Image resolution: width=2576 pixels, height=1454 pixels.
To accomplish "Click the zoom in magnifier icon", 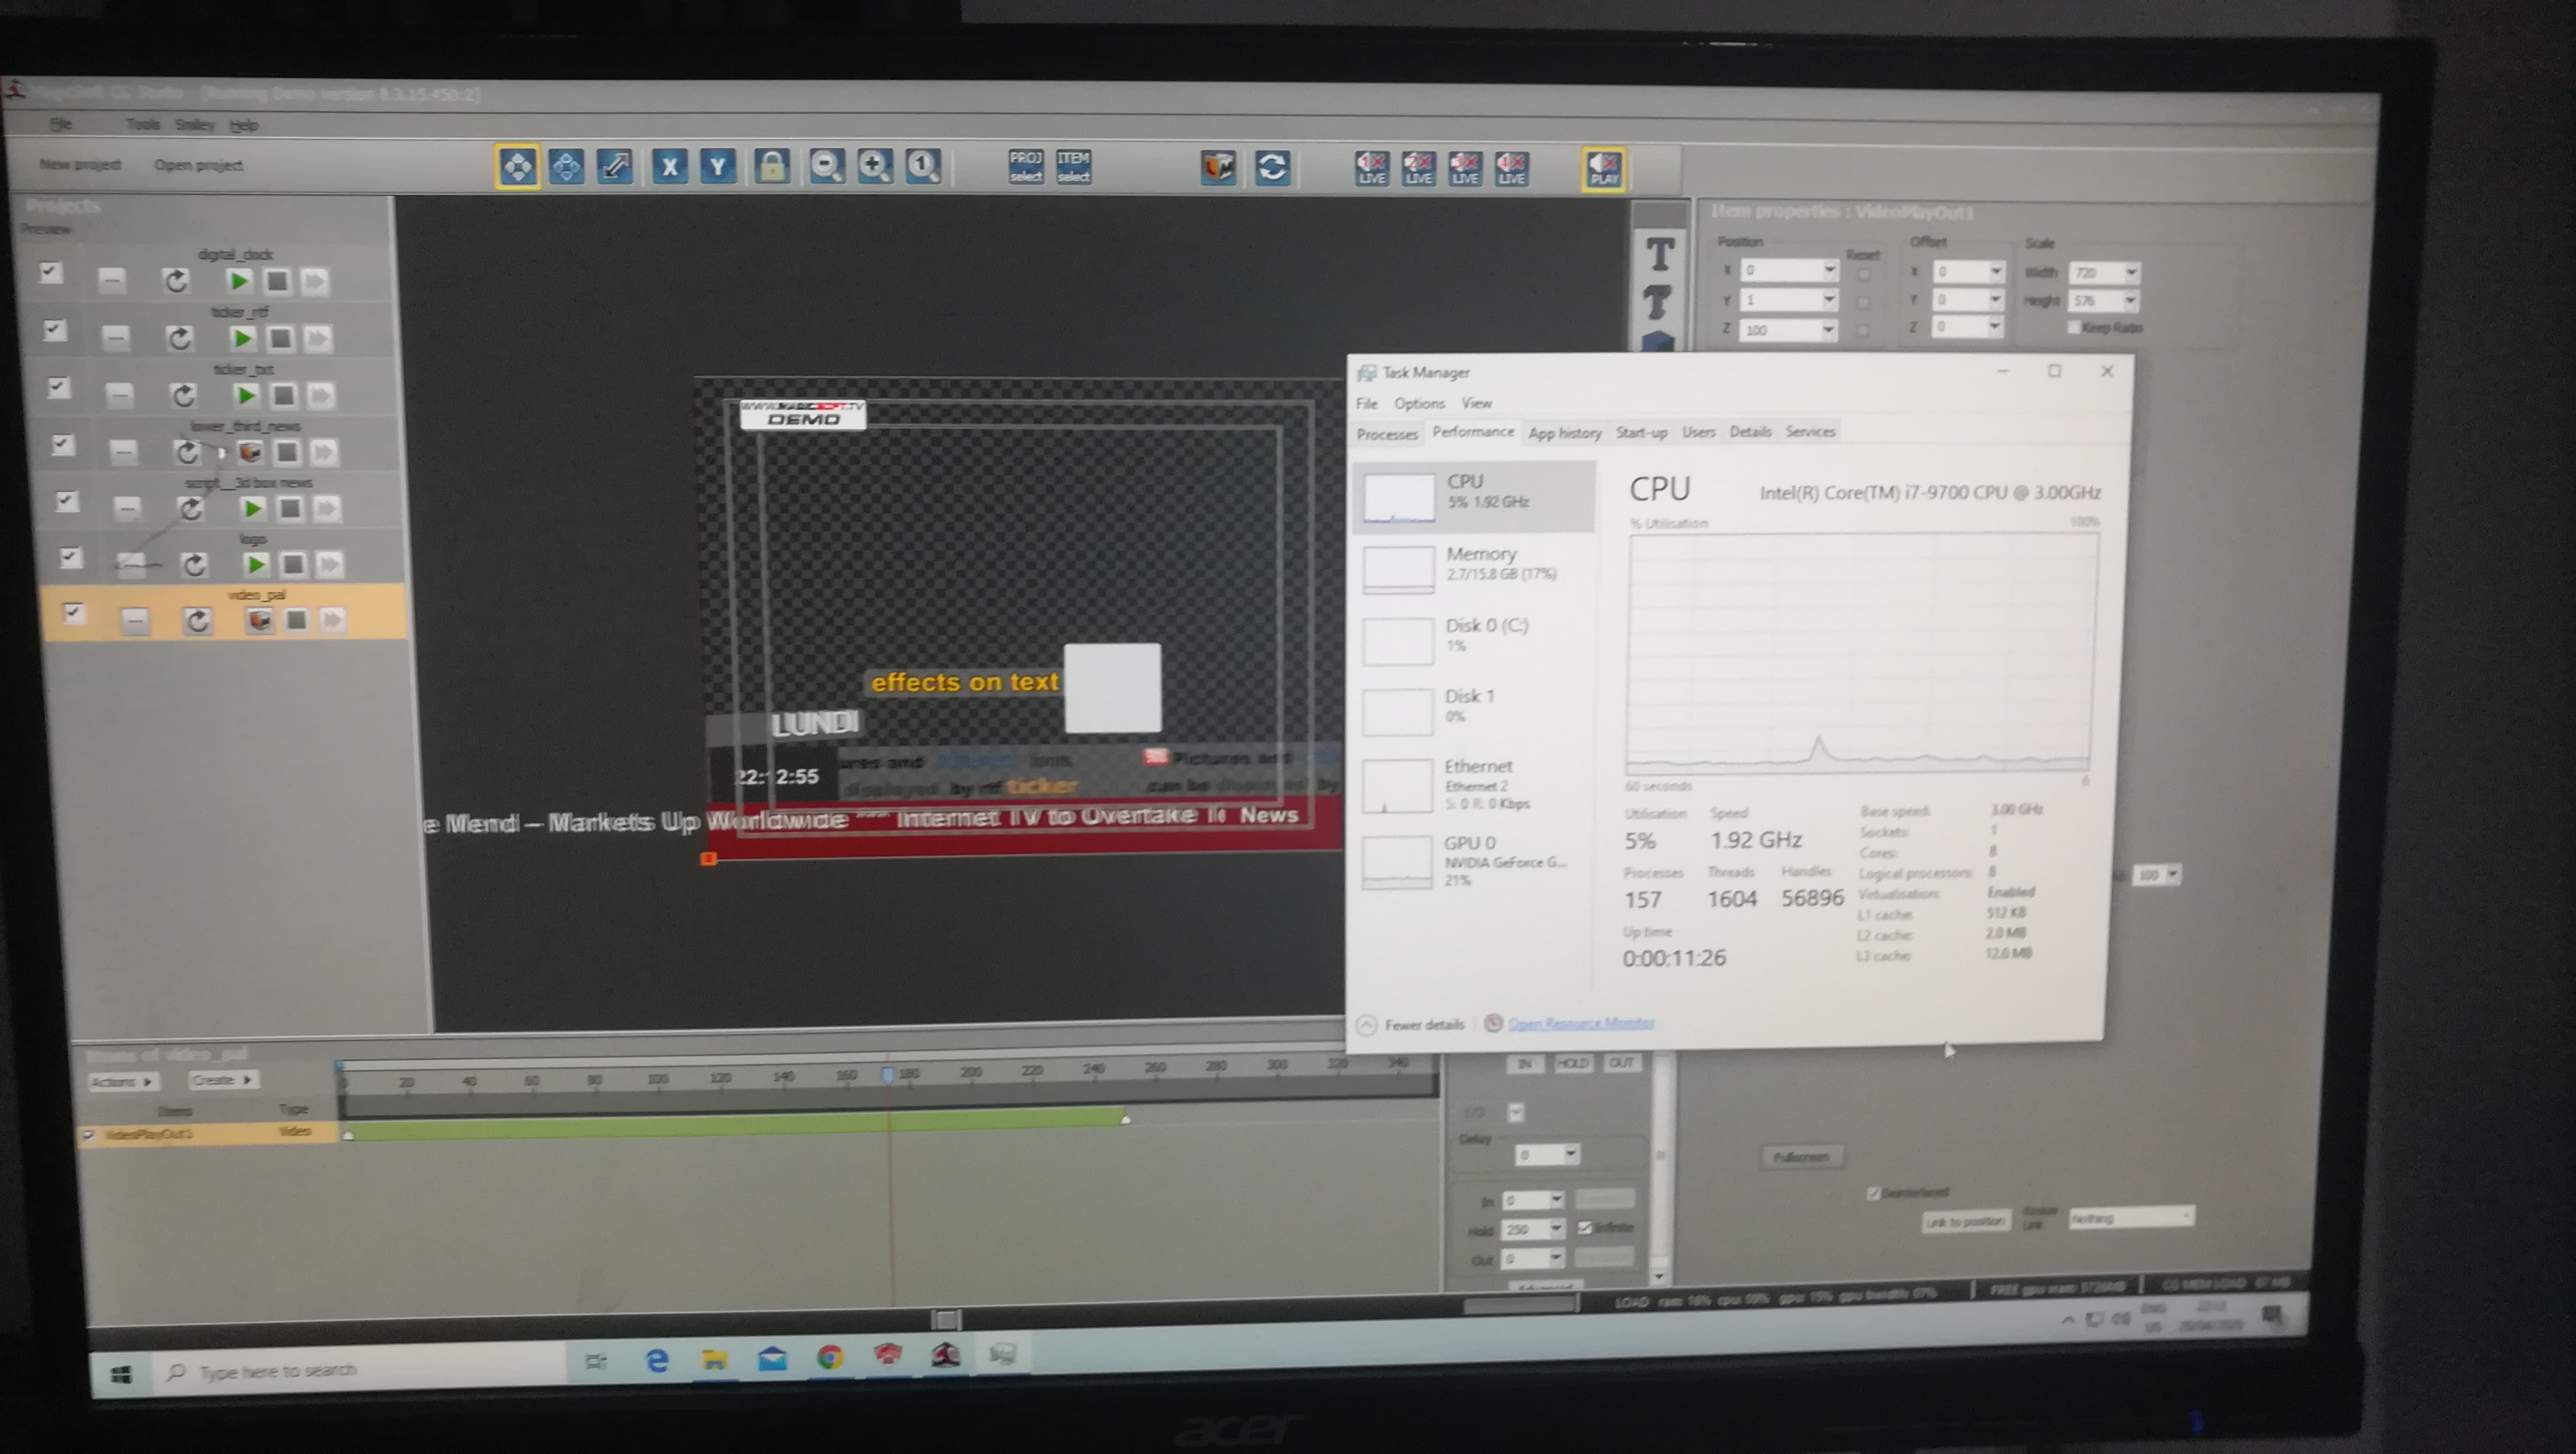I will coord(874,166).
